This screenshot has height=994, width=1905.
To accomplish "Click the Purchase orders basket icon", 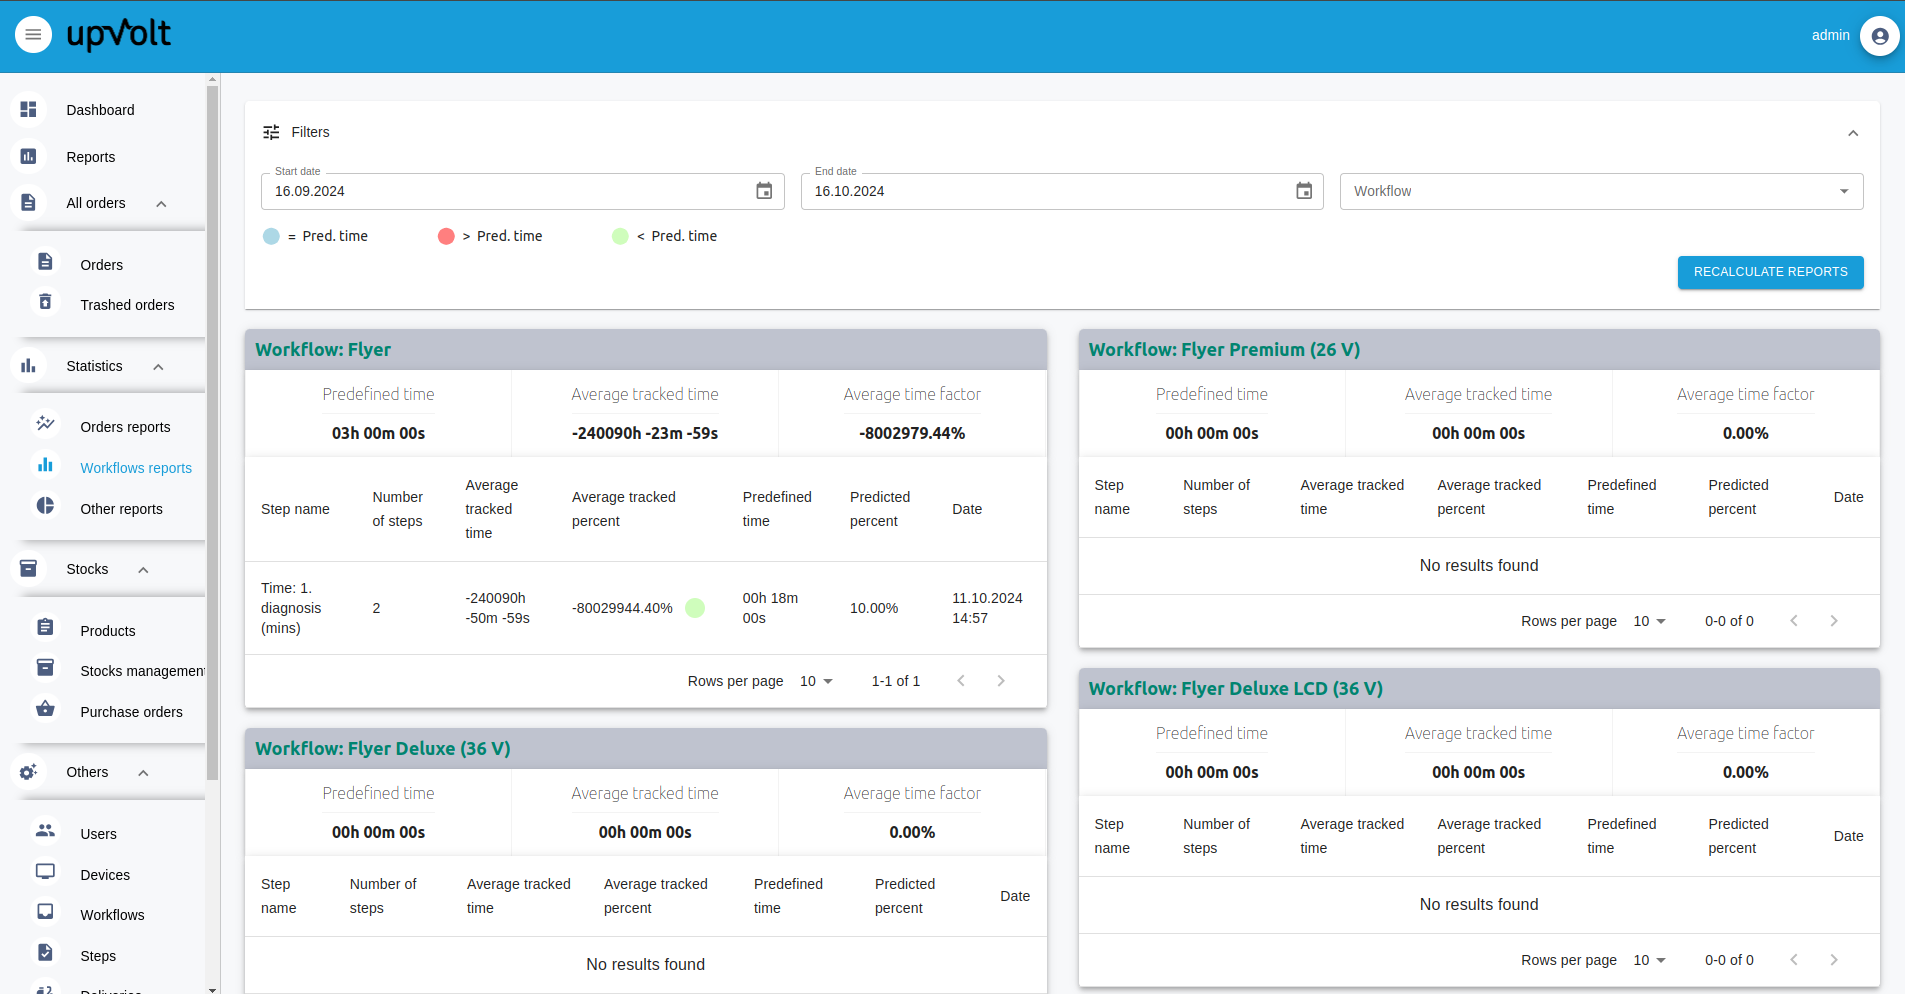I will [x=45, y=709].
